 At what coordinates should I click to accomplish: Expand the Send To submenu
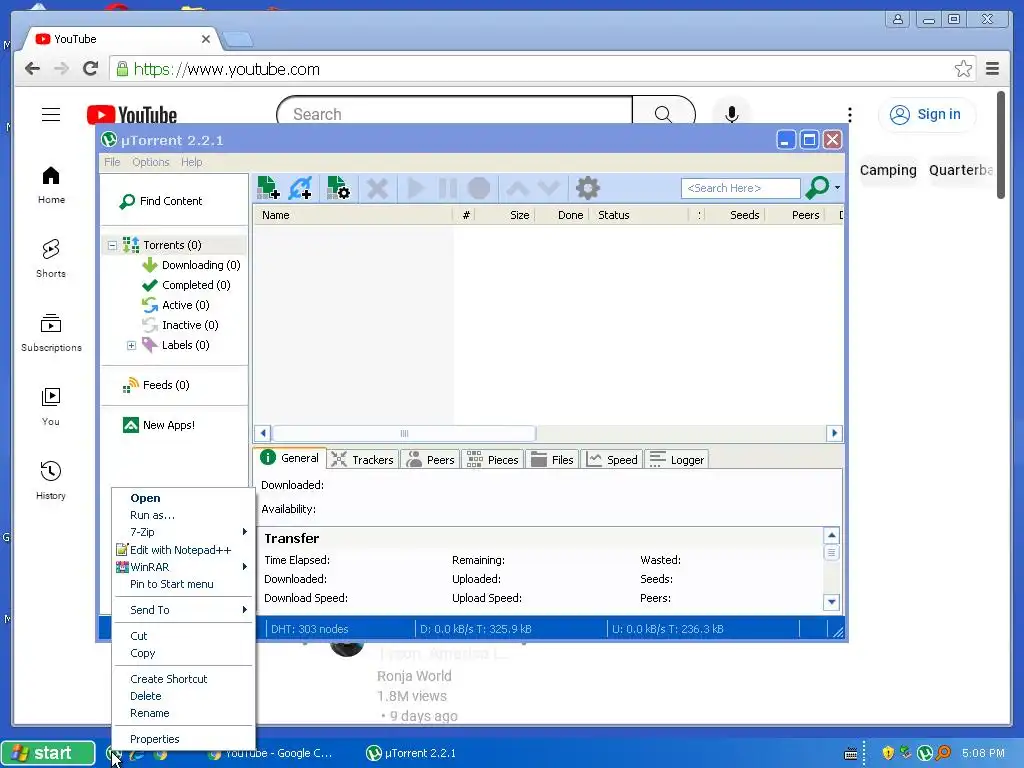click(x=183, y=610)
